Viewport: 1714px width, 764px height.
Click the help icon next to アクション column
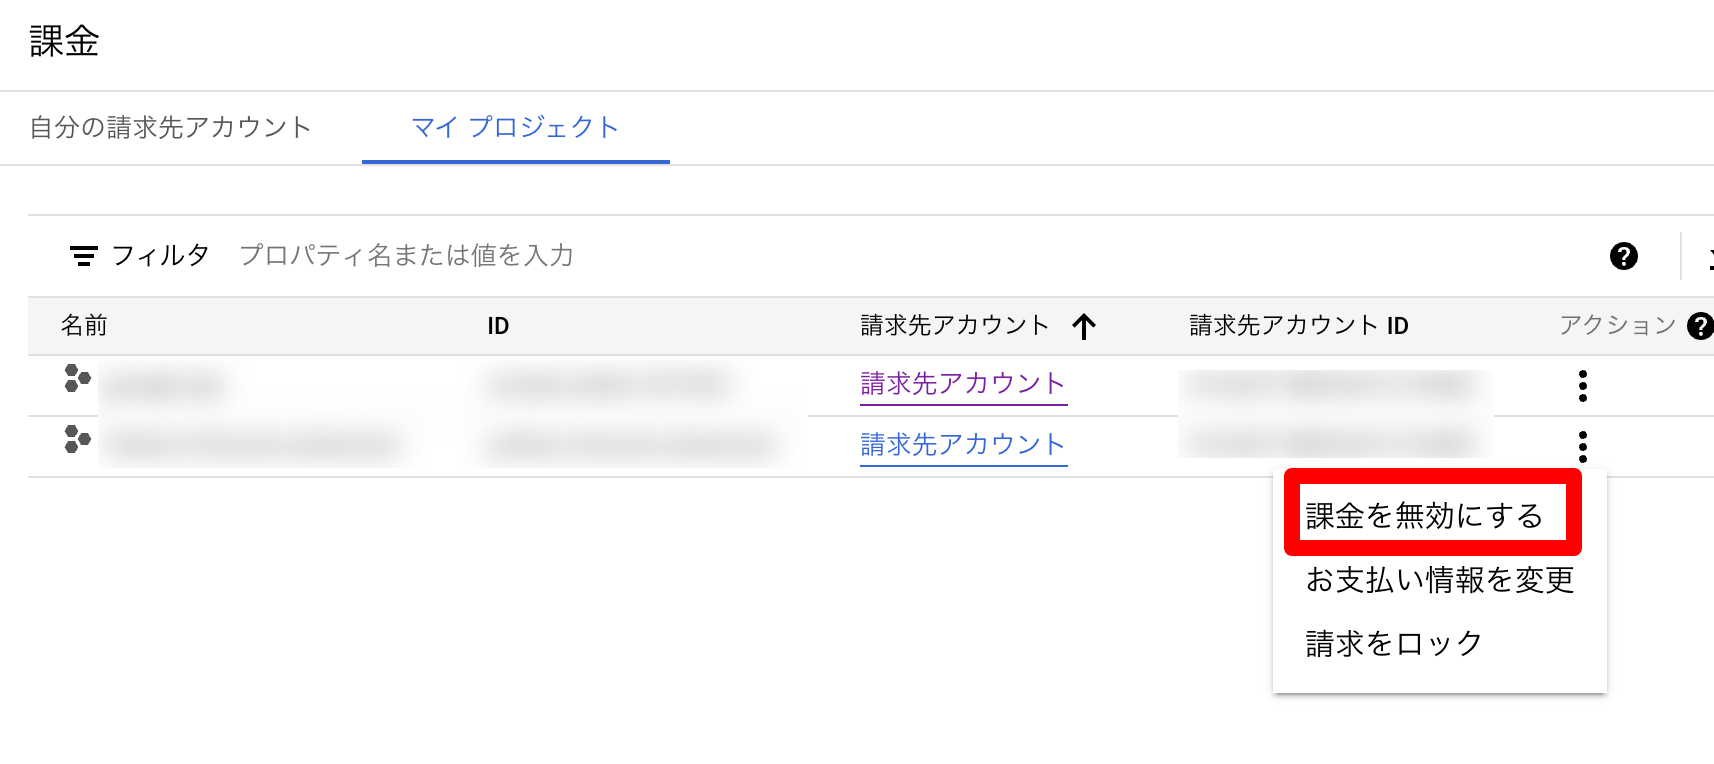pos(1701,325)
